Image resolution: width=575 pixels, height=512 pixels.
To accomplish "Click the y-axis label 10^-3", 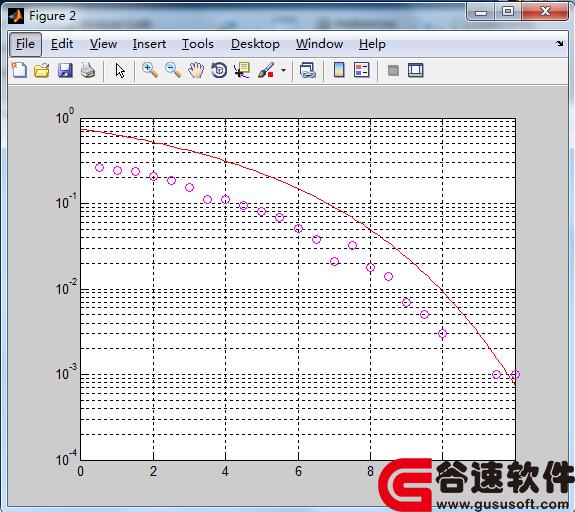I will coord(66,373).
